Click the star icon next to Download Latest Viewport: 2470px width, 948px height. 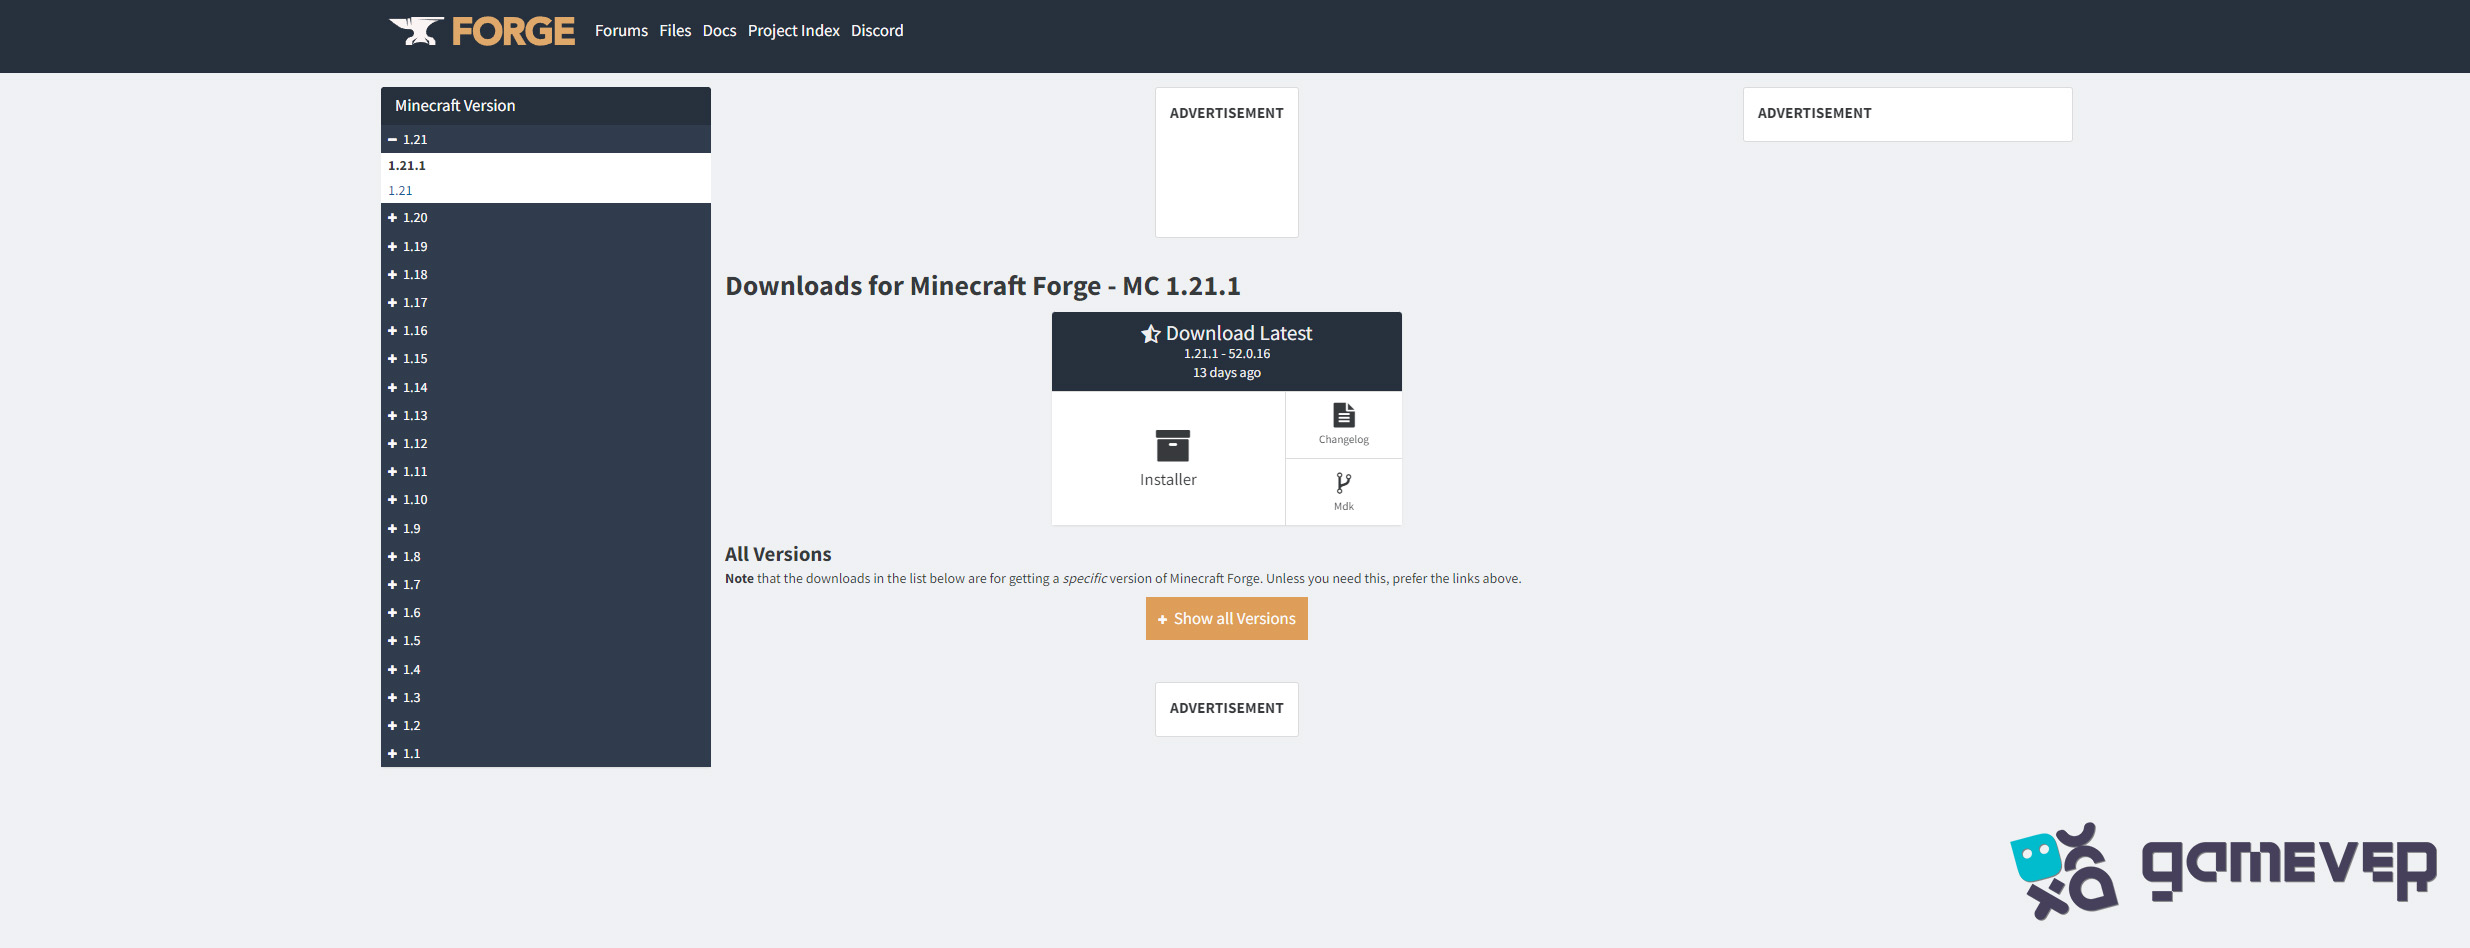[1152, 333]
